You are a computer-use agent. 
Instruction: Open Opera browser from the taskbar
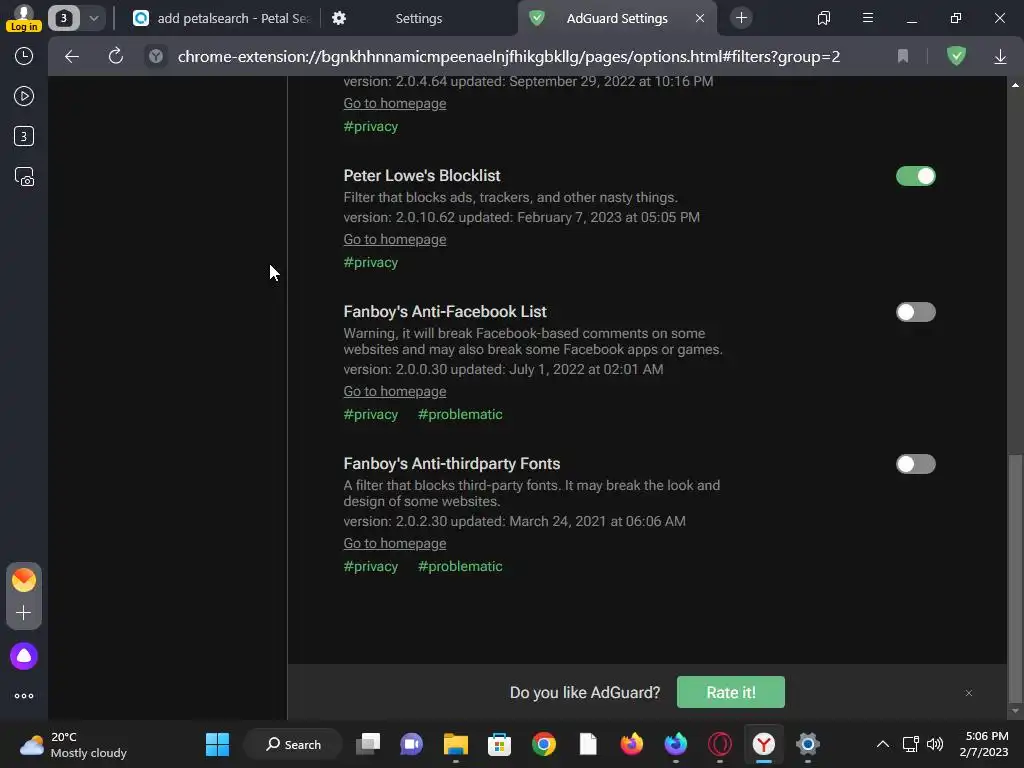pos(720,744)
